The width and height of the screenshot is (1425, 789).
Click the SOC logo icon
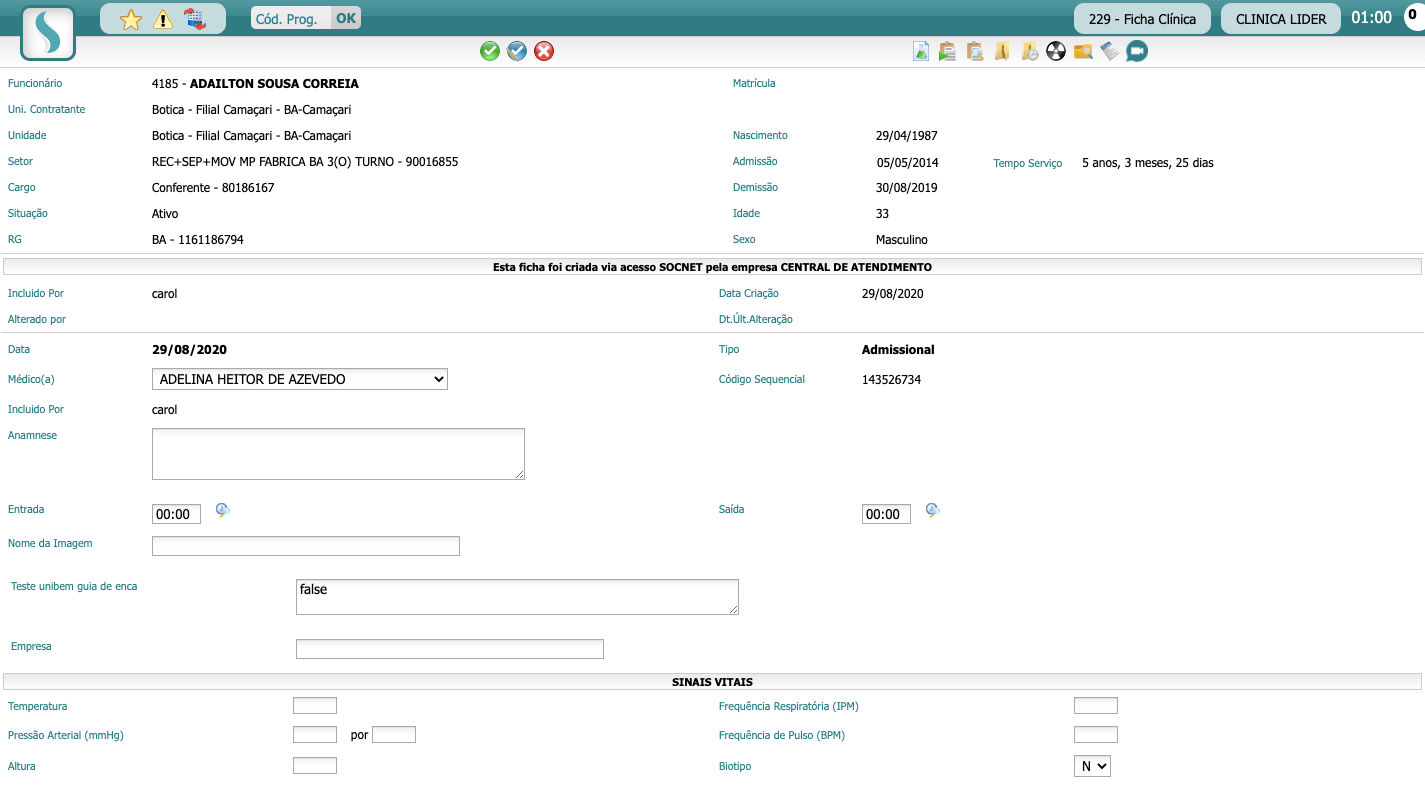click(48, 33)
